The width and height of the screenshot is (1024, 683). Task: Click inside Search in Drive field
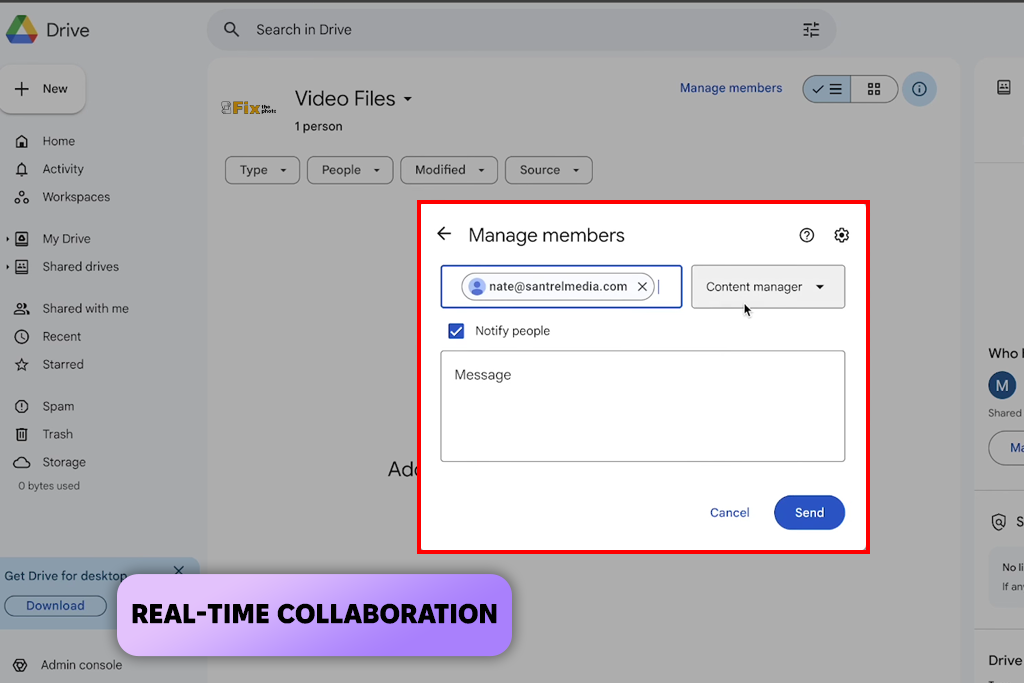point(521,29)
